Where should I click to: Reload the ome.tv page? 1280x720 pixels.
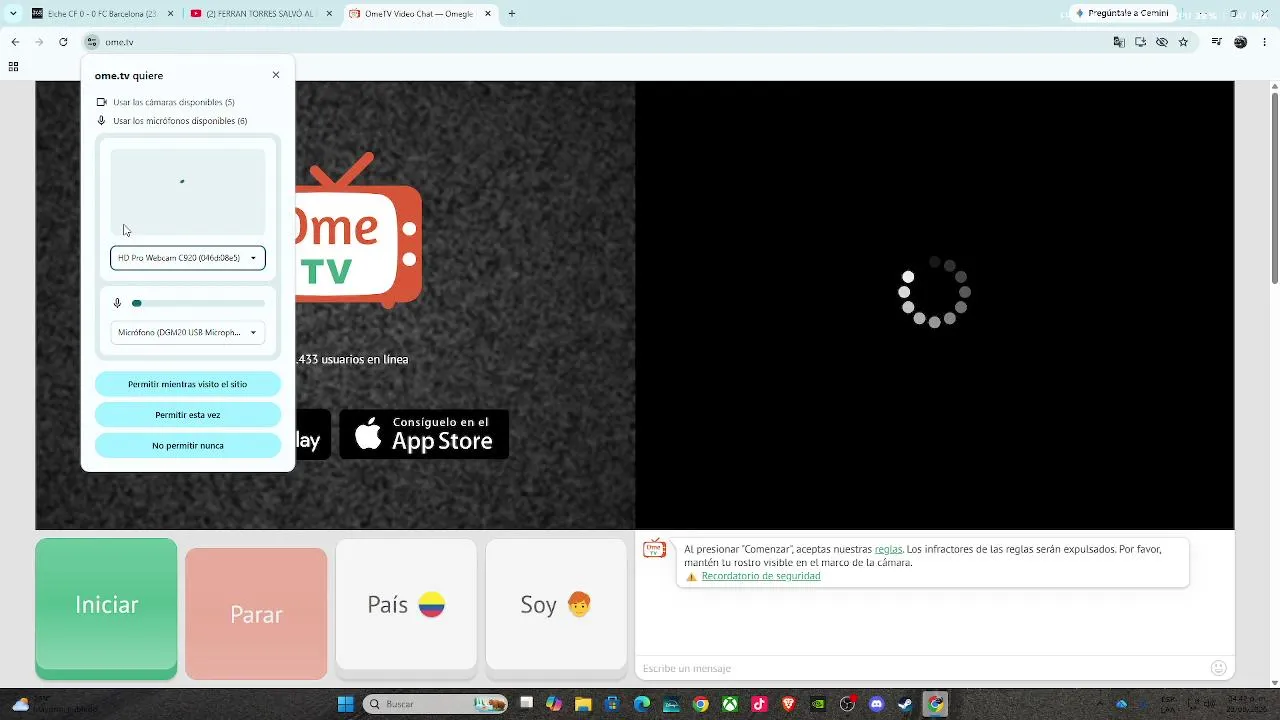(x=63, y=42)
